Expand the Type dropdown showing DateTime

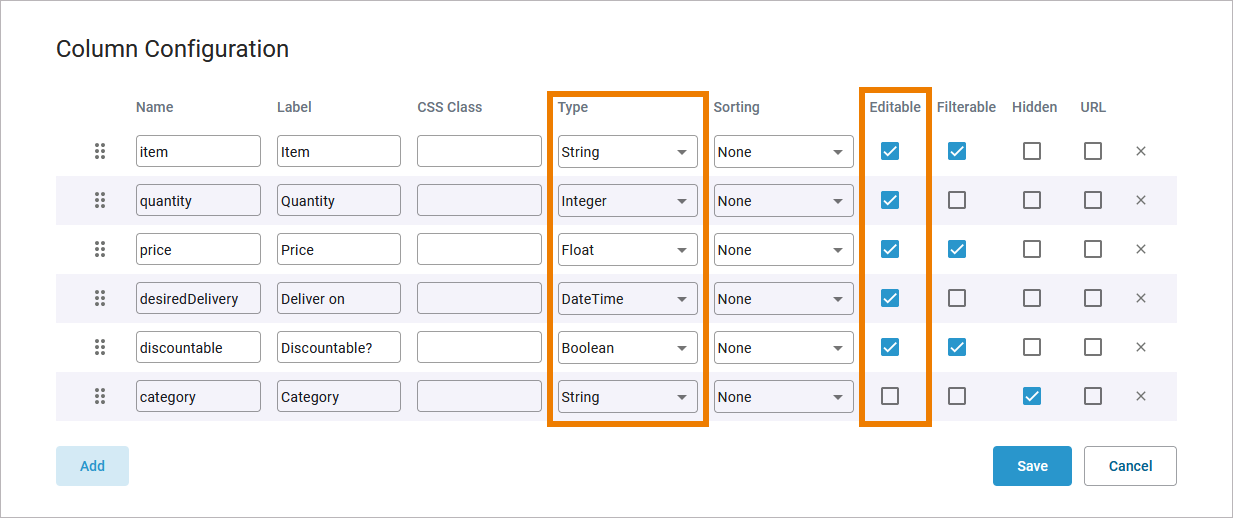[x=627, y=298]
